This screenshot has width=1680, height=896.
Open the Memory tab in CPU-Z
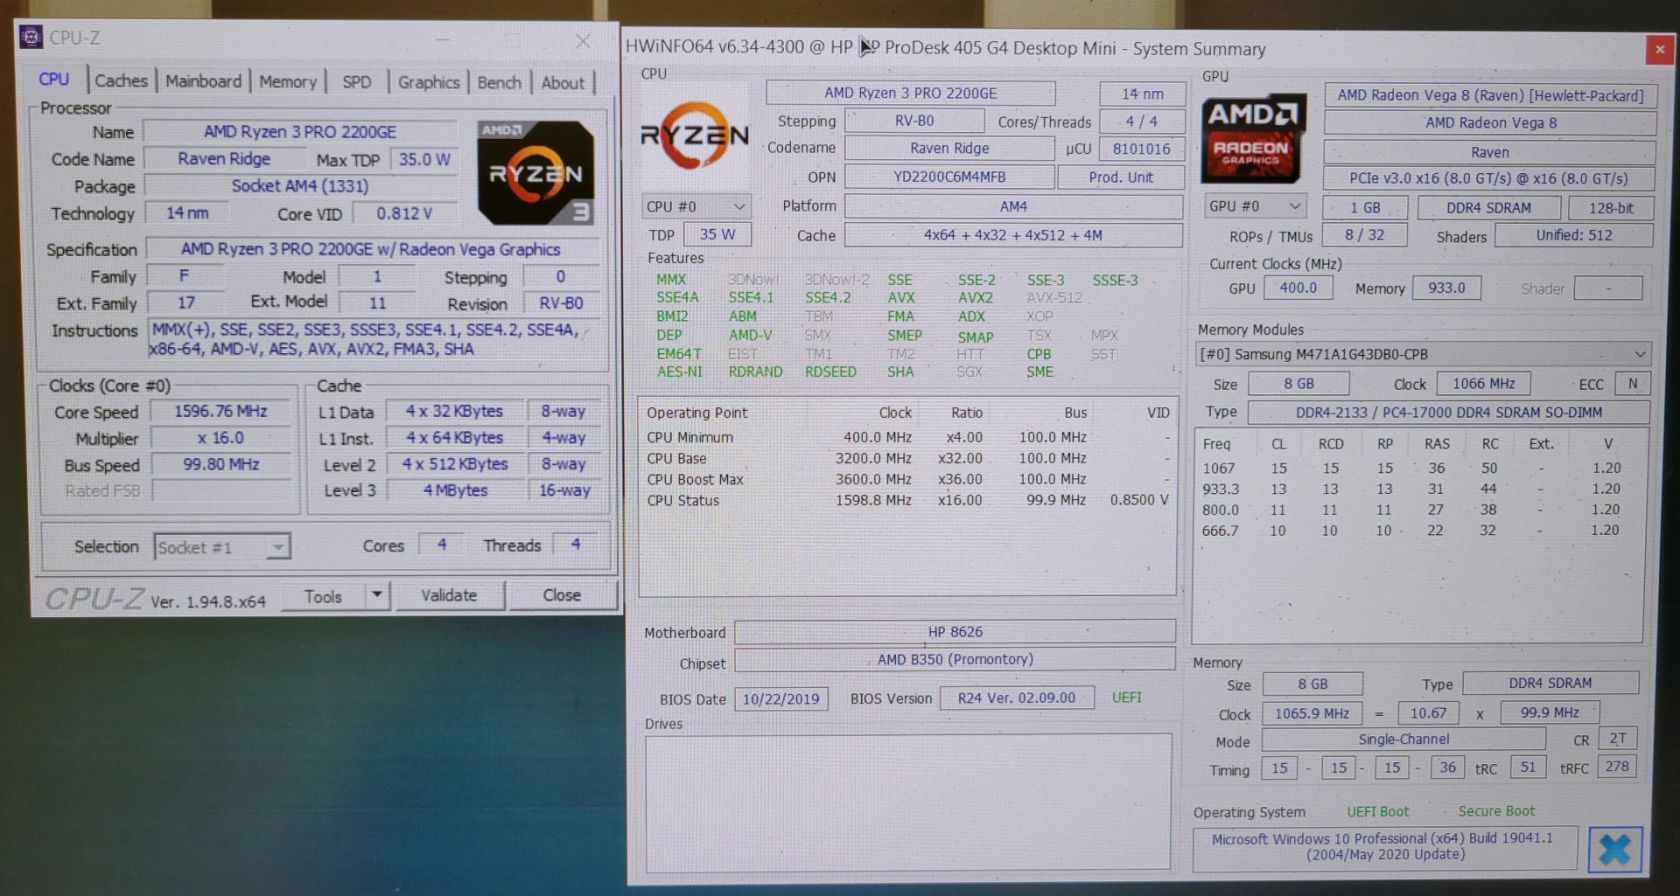[x=288, y=82]
